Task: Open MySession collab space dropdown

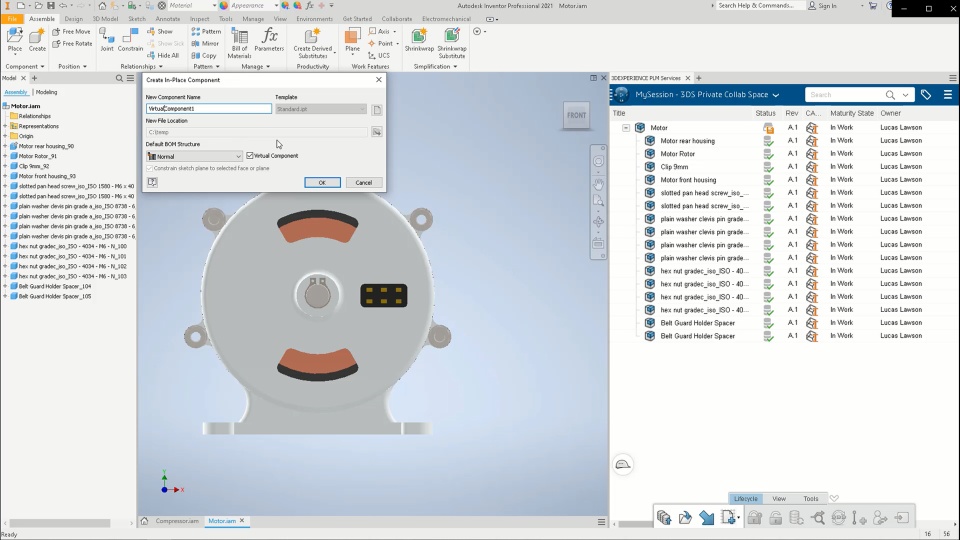Action: (775, 95)
